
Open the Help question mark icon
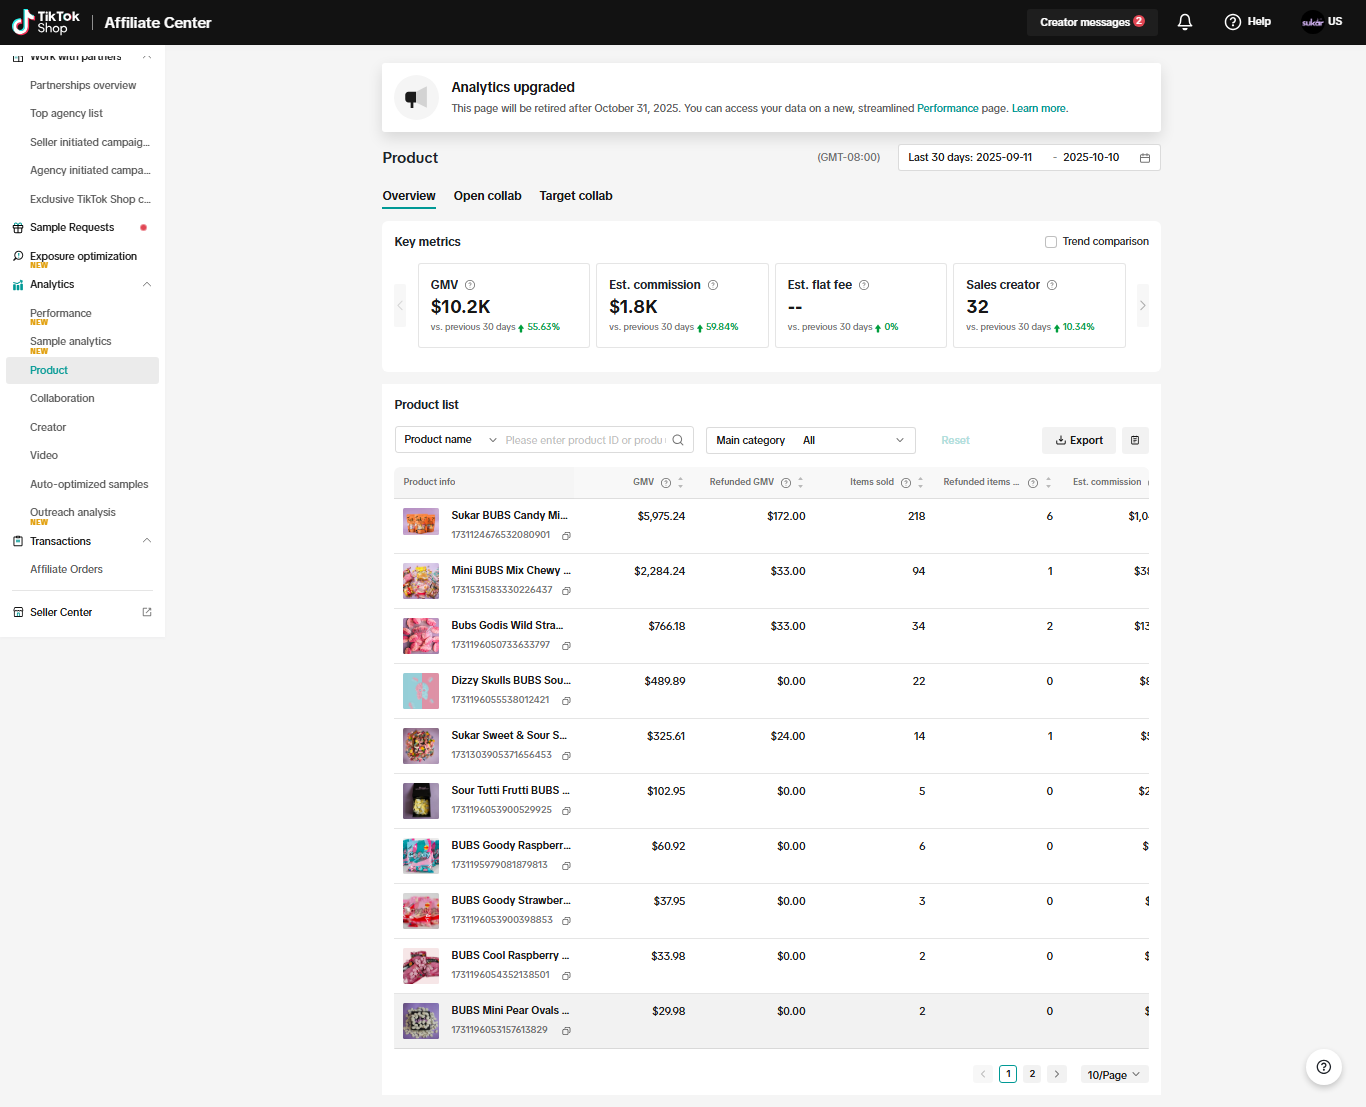point(1233,21)
